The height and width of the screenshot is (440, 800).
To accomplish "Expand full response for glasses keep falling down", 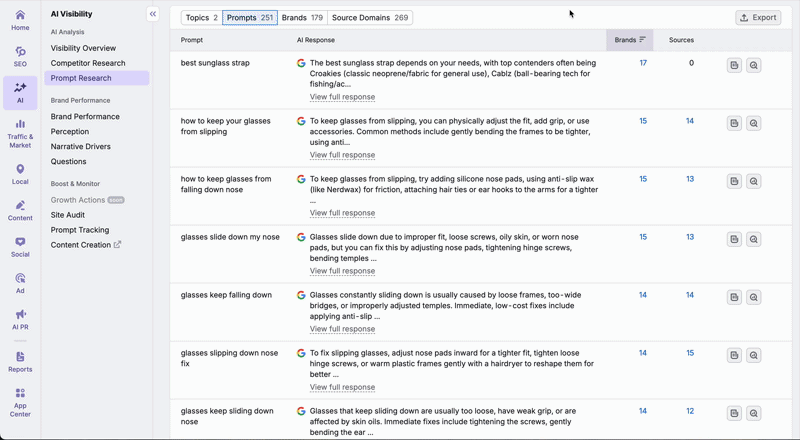I will pos(342,329).
